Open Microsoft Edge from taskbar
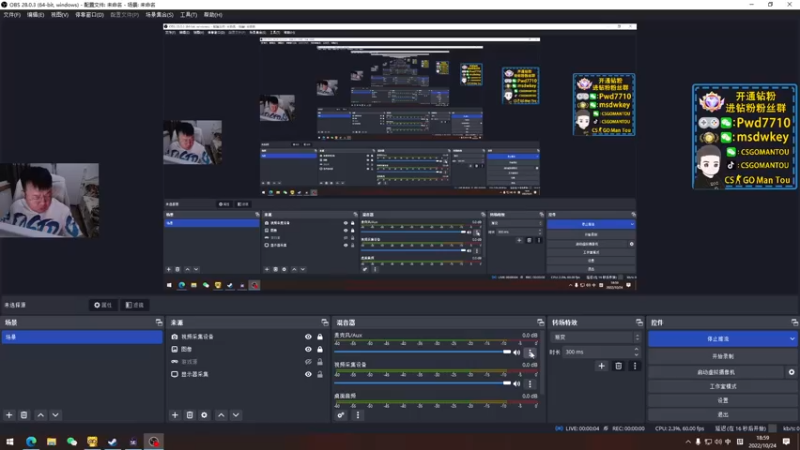Image resolution: width=800 pixels, height=450 pixels. point(31,441)
